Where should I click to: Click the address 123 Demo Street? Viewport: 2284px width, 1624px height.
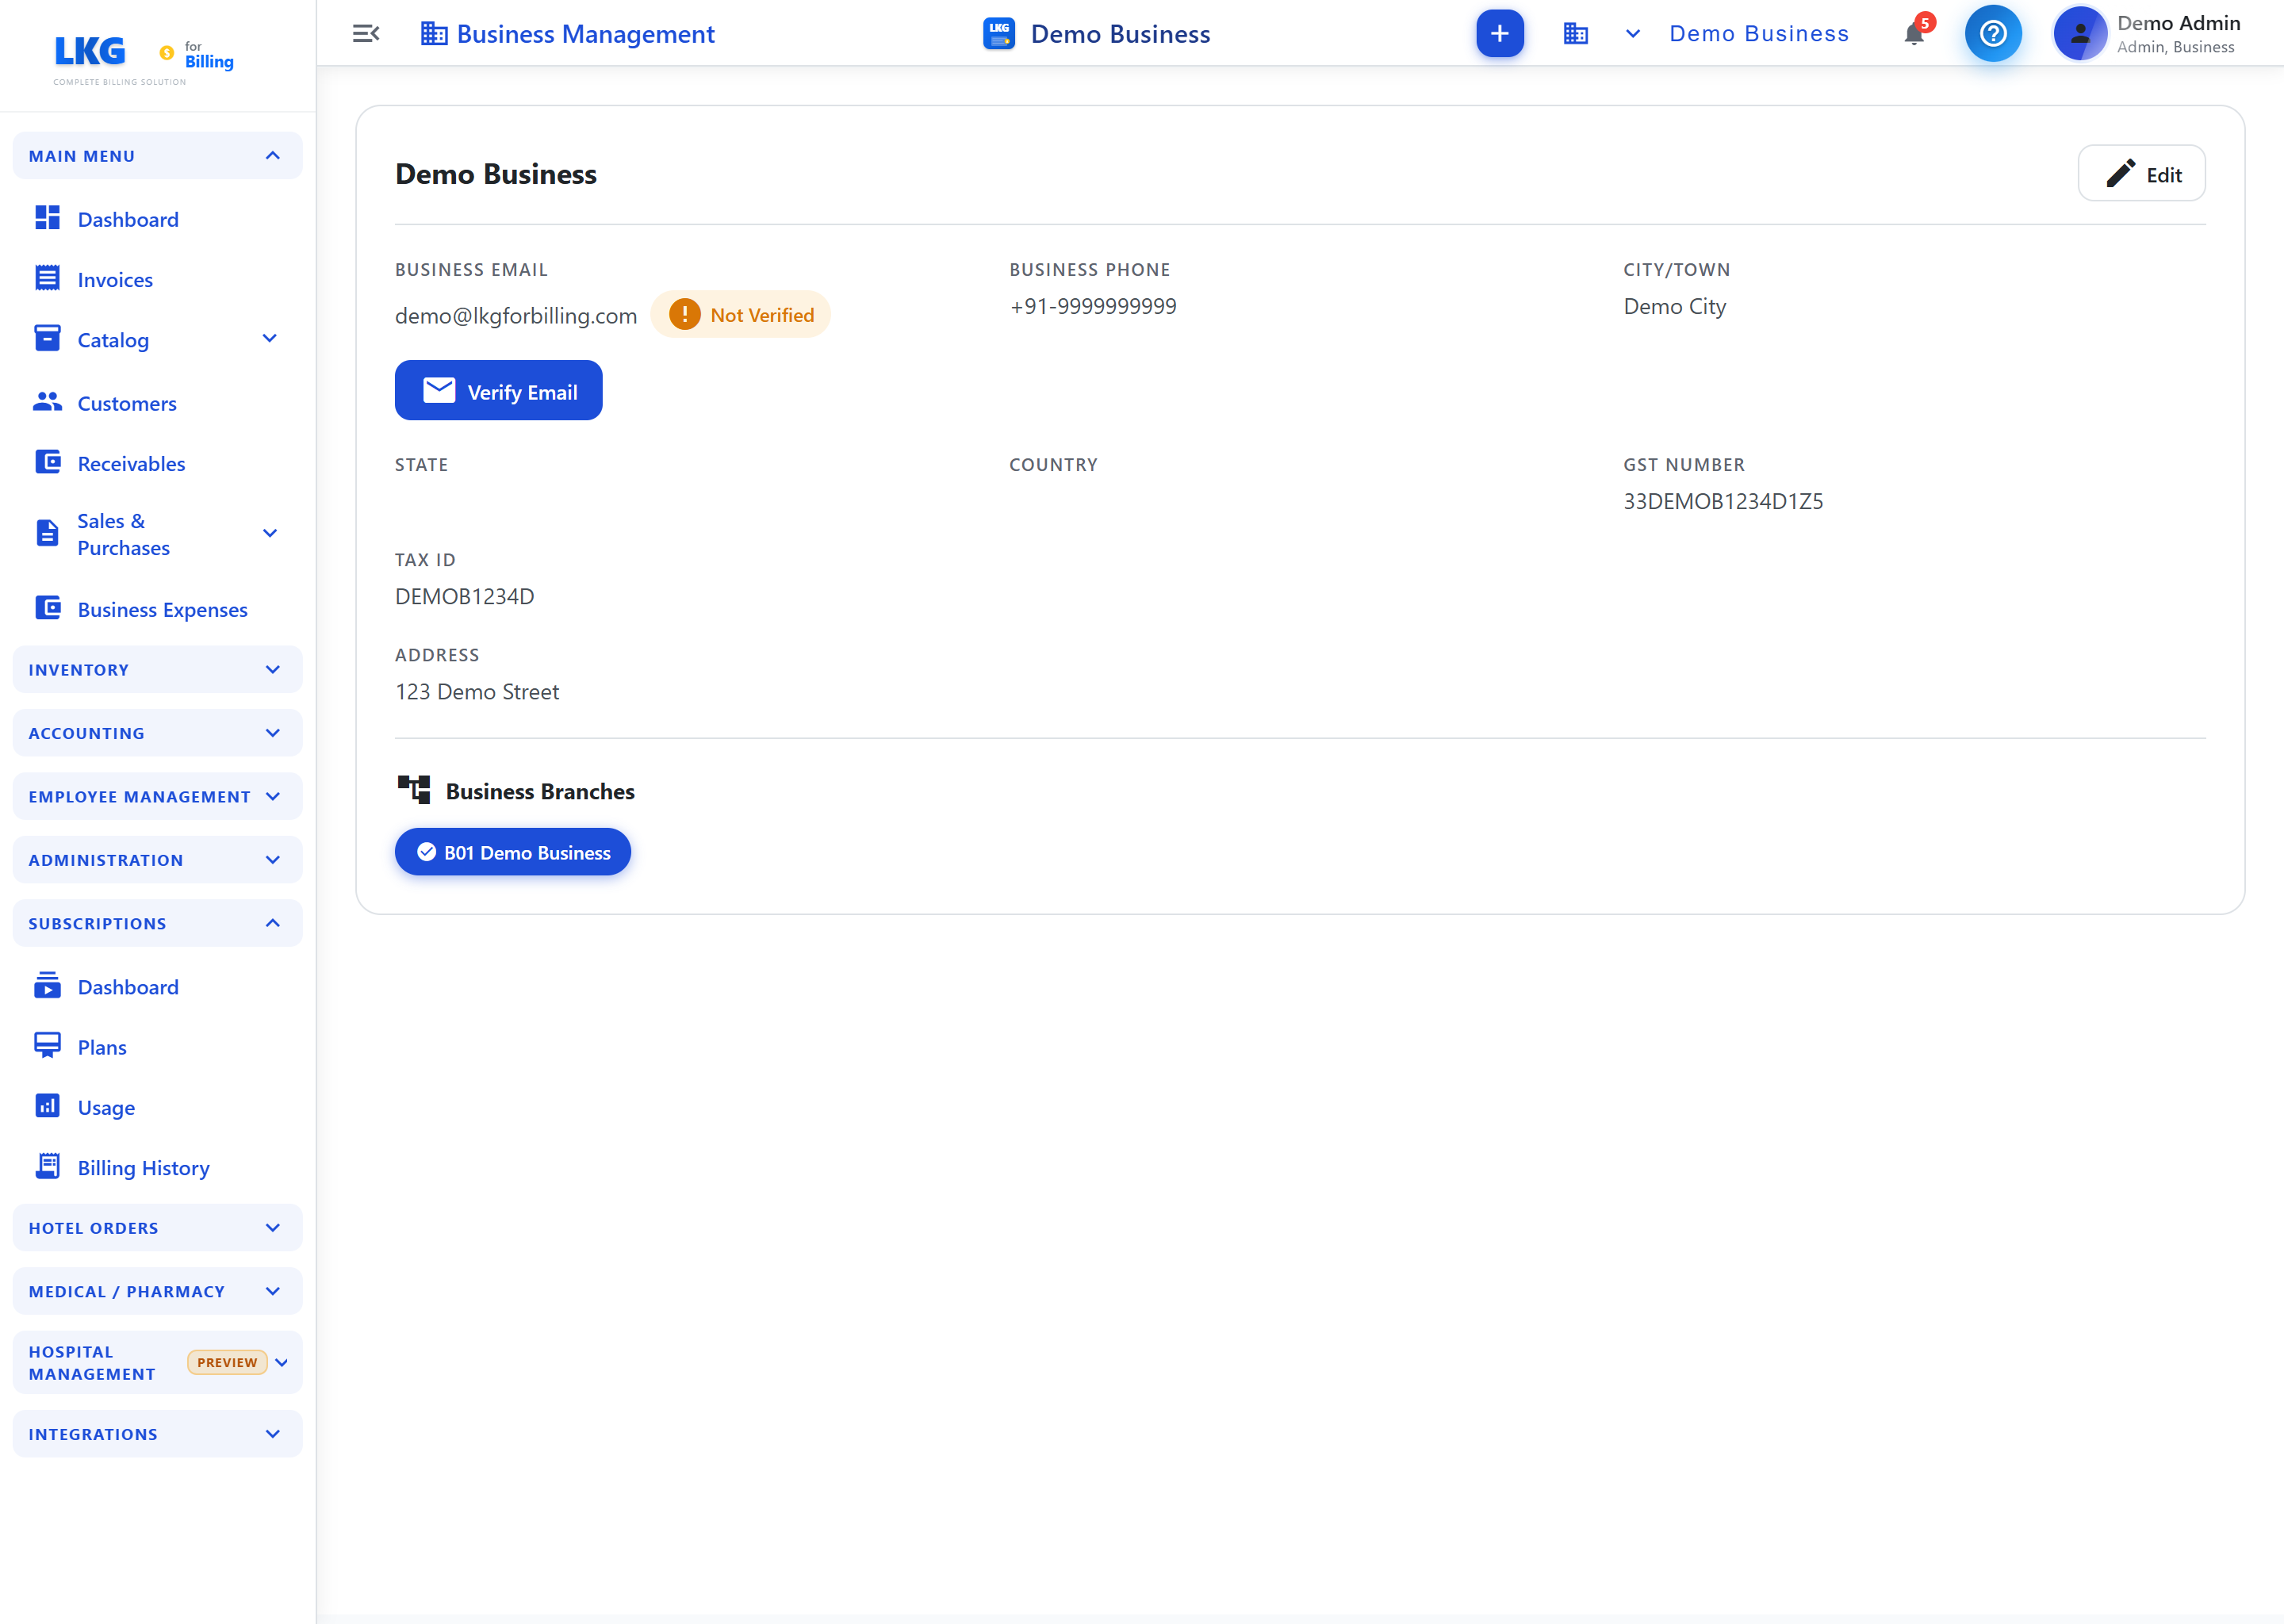(477, 691)
